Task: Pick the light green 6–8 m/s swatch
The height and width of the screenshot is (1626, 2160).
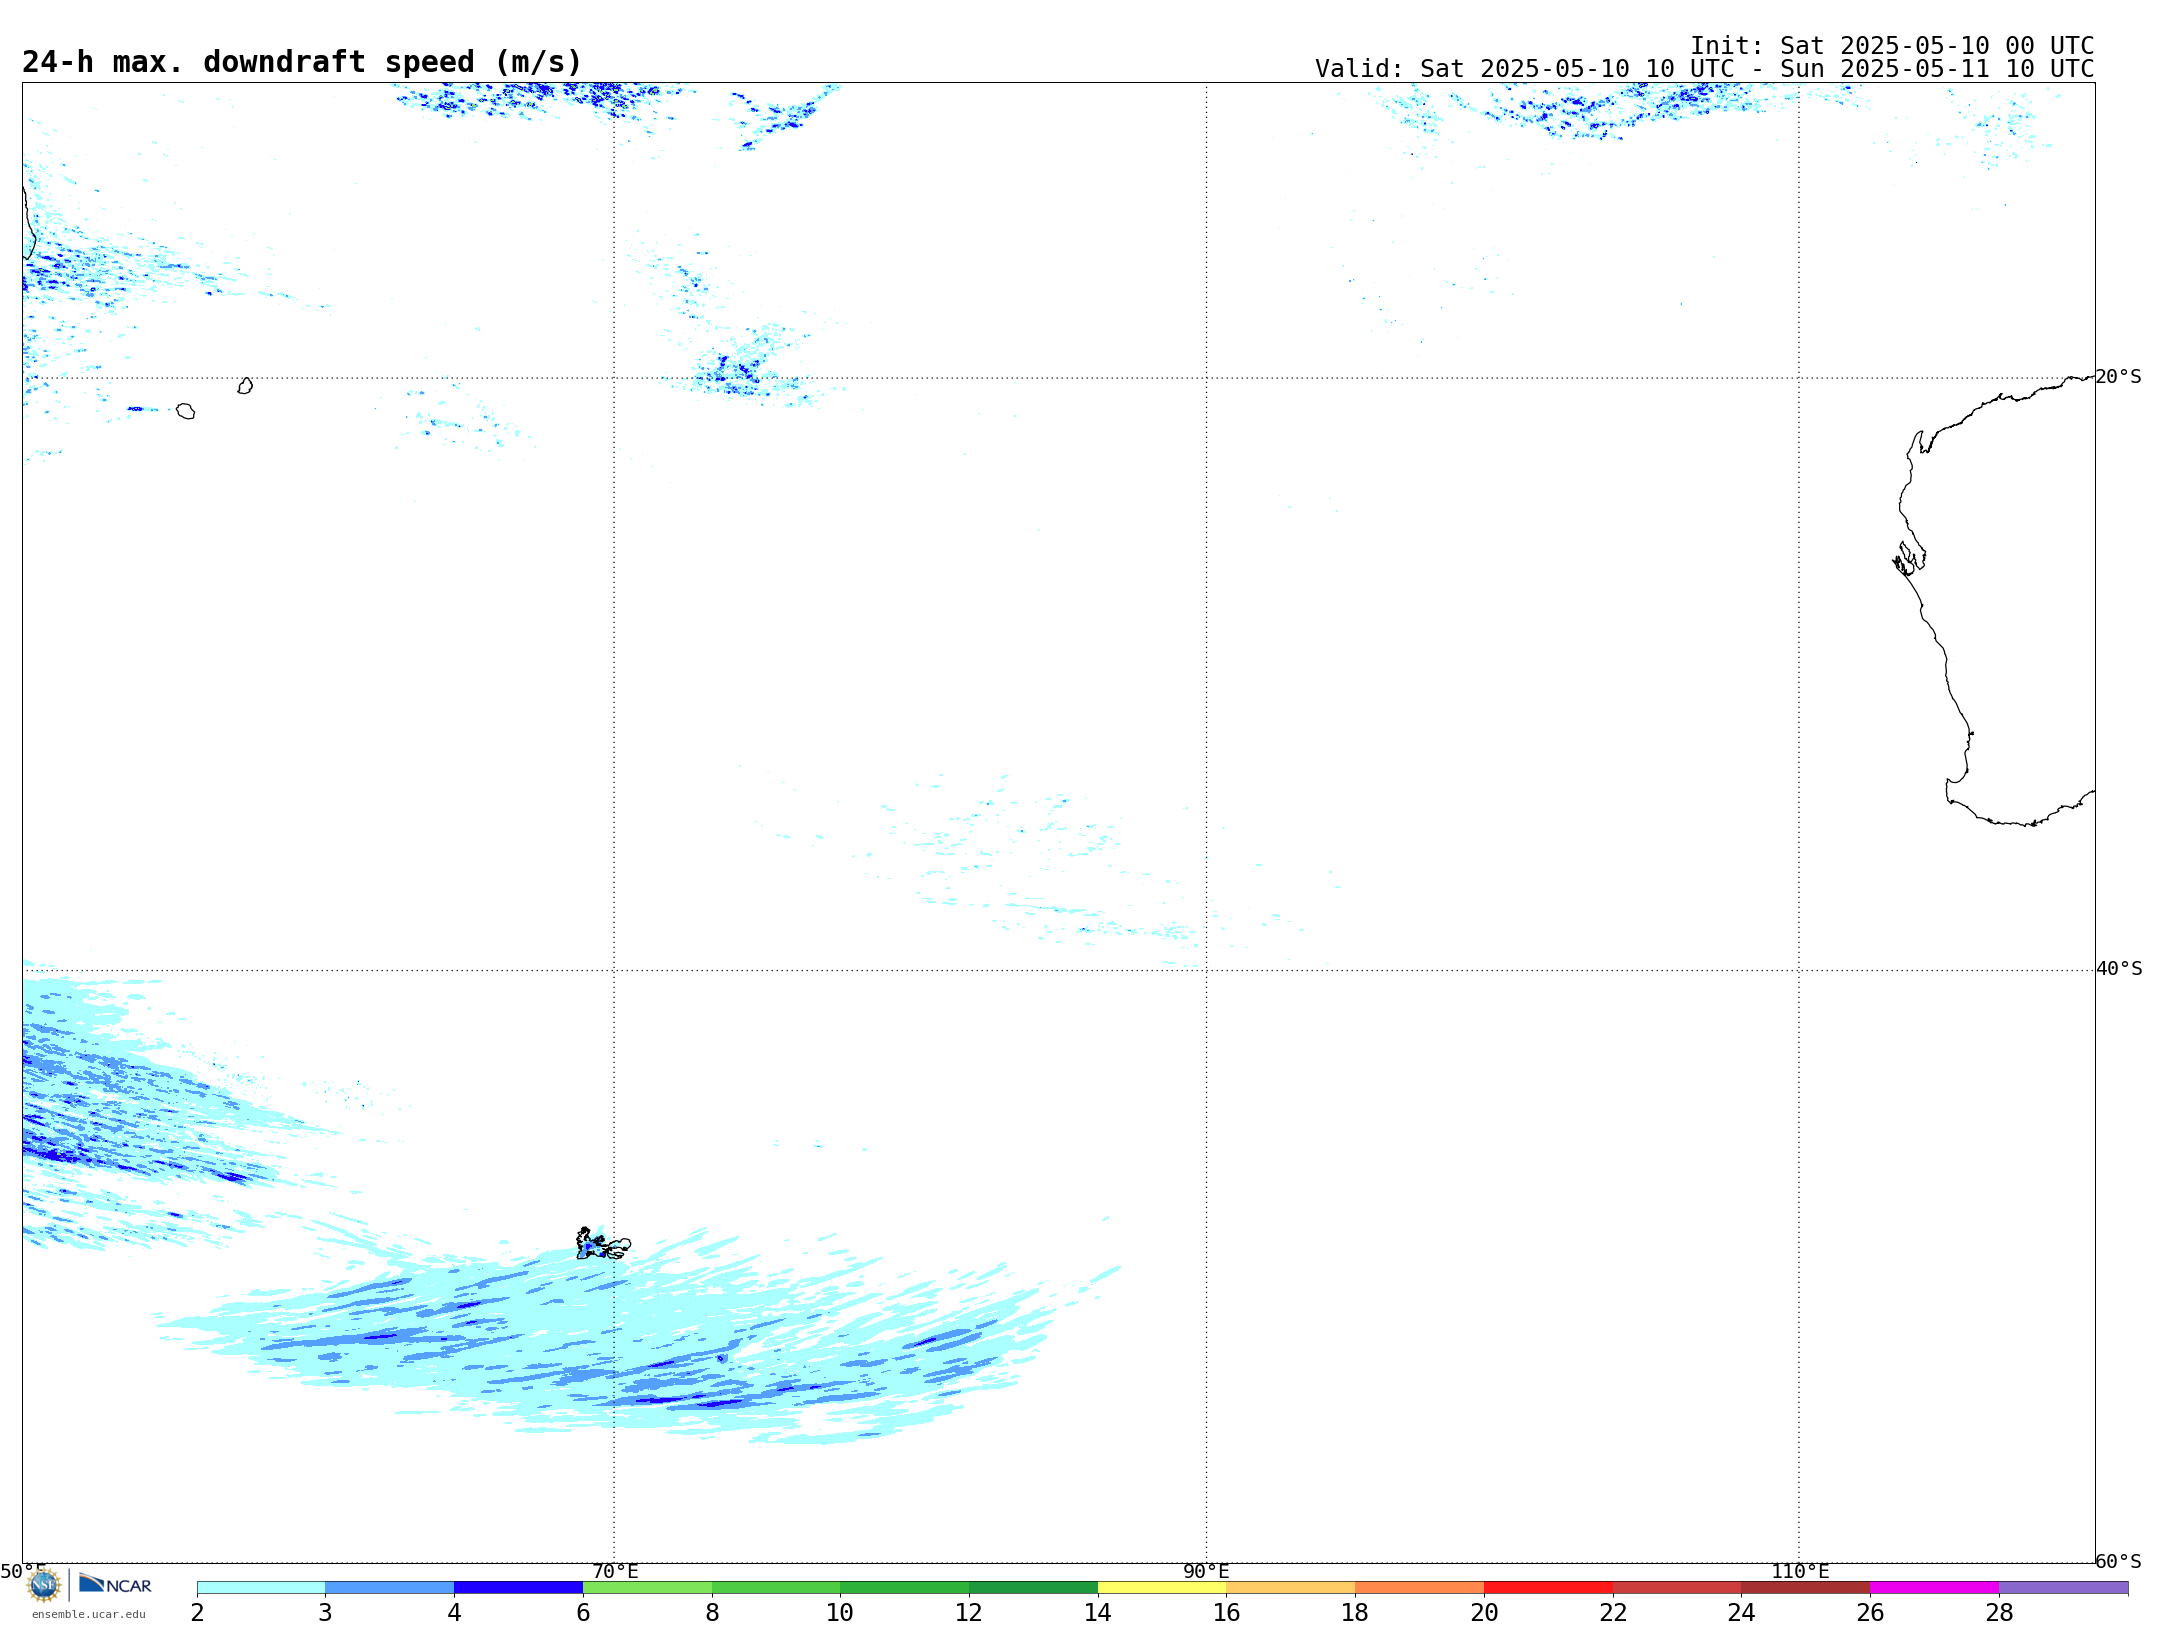Action: click(x=647, y=1588)
